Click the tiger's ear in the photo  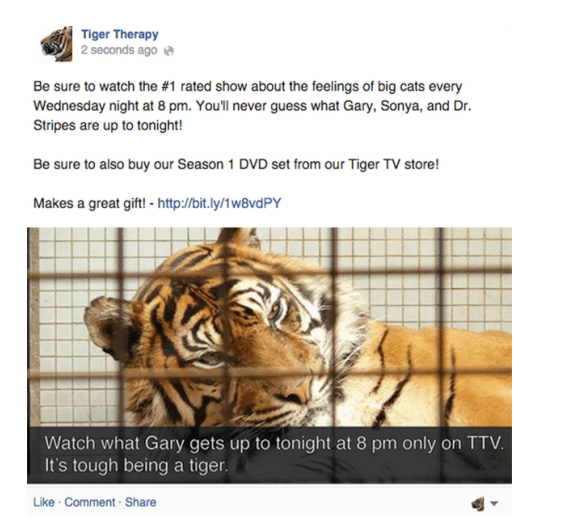pyautogui.click(x=107, y=327)
